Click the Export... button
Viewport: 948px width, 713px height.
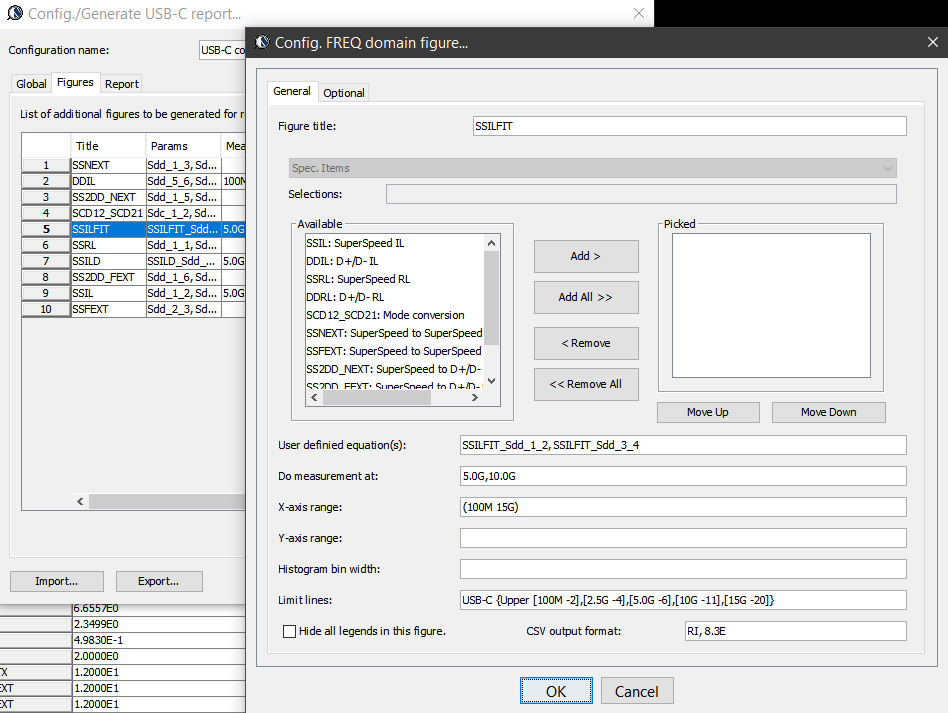click(159, 581)
